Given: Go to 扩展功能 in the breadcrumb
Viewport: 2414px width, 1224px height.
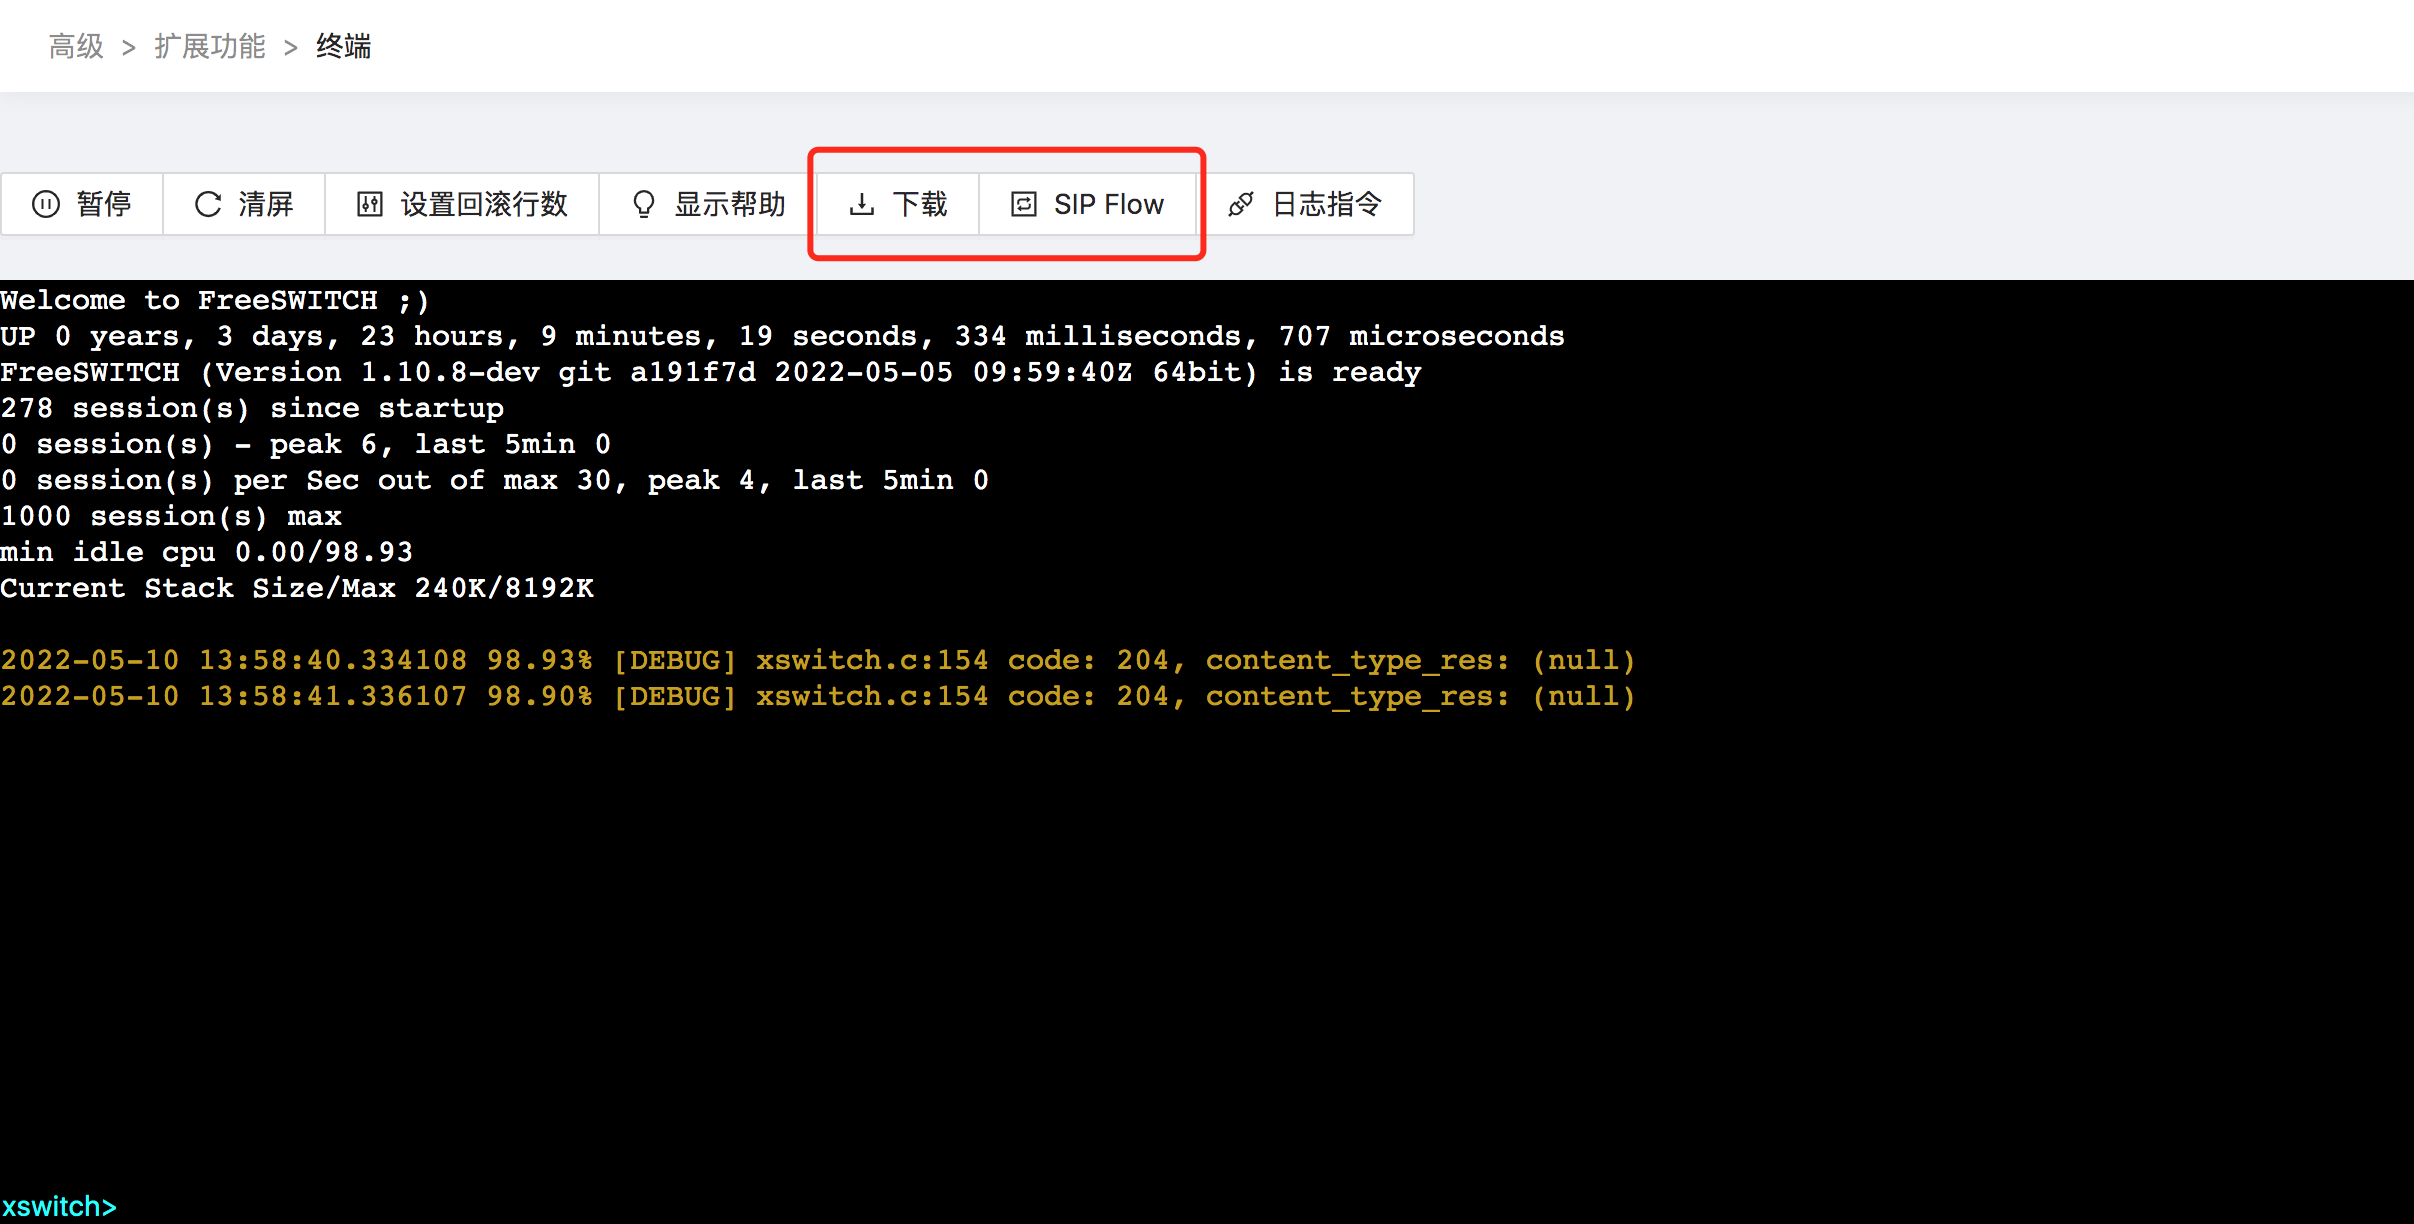Looking at the screenshot, I should 210,46.
